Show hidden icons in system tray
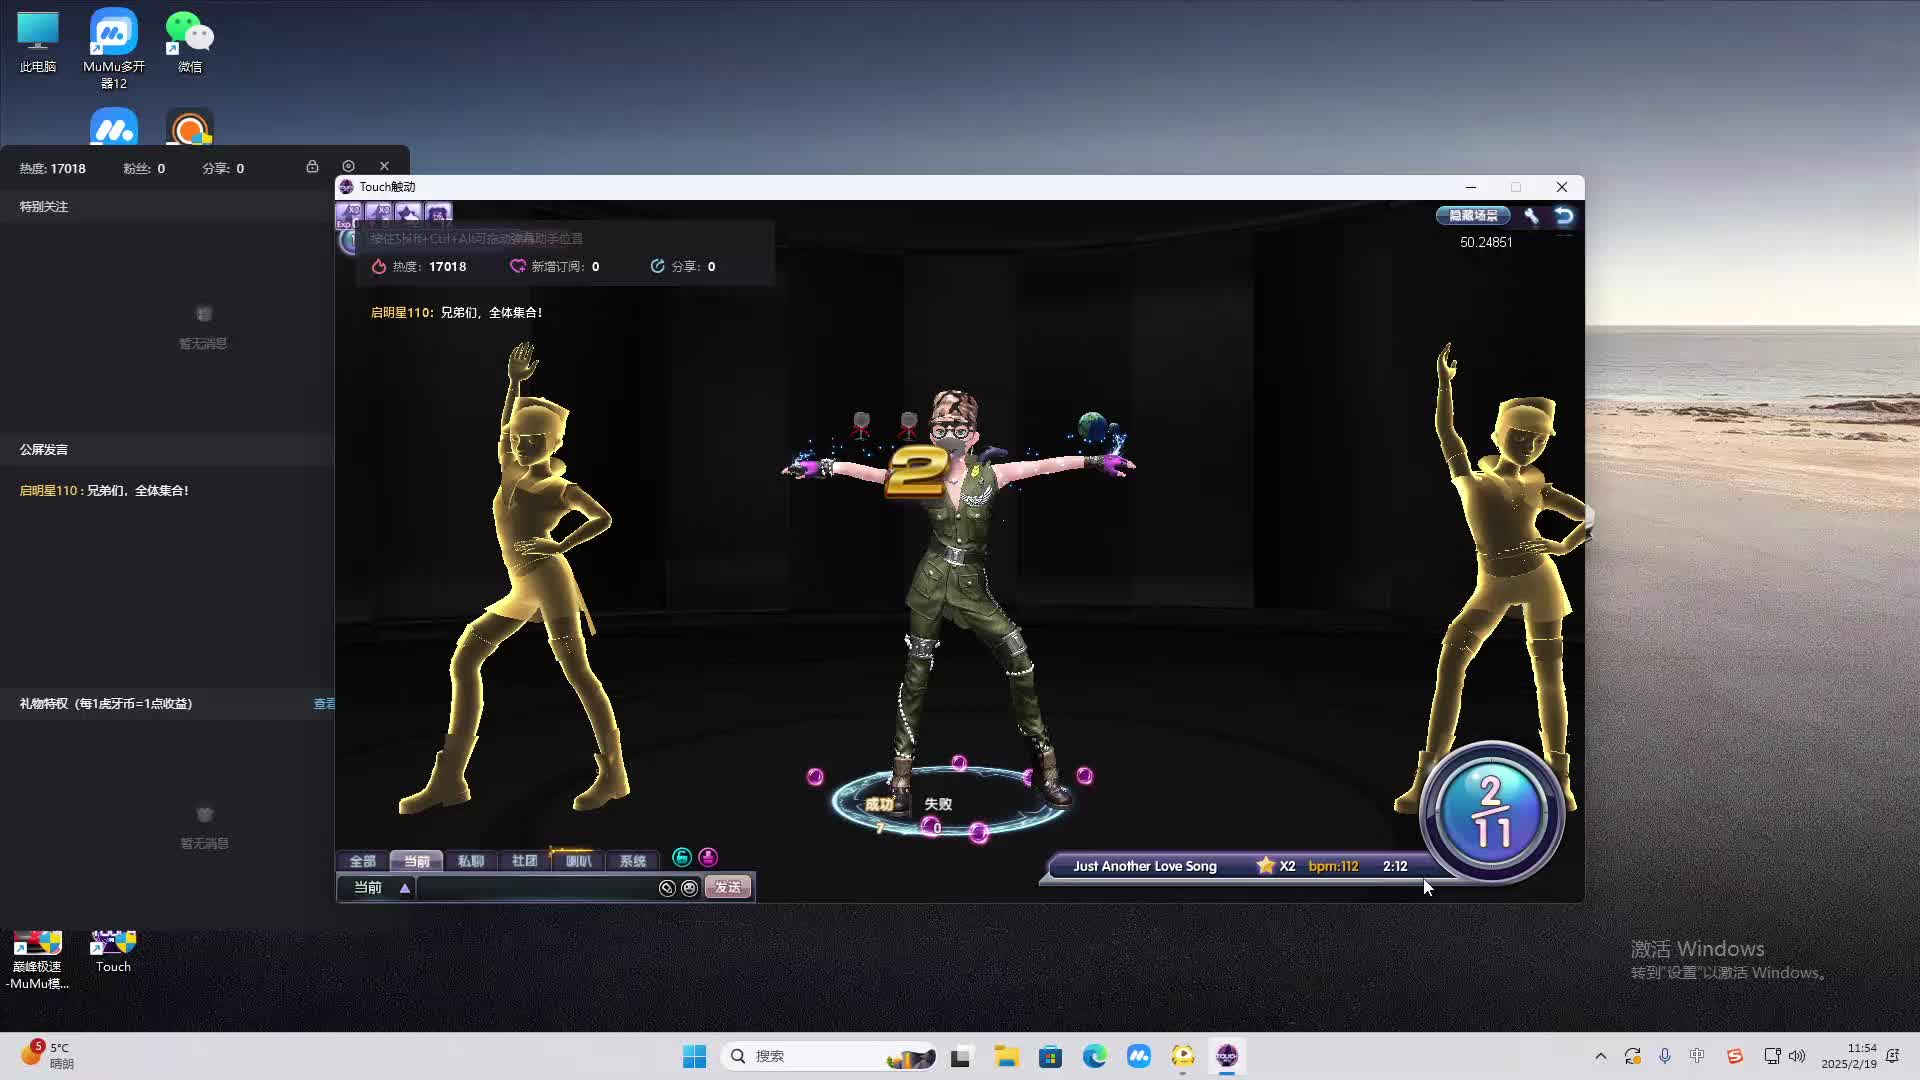1920x1080 pixels. pos(1600,1056)
